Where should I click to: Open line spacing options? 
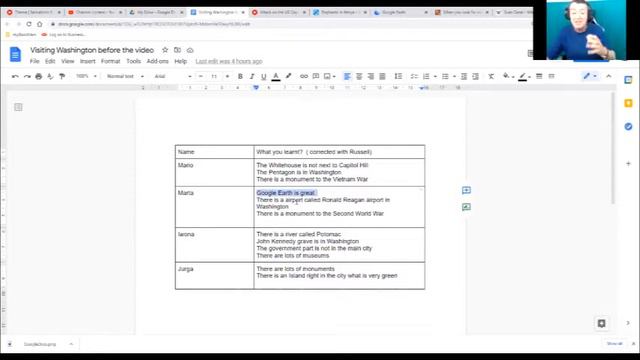pyautogui.click(x=398, y=76)
